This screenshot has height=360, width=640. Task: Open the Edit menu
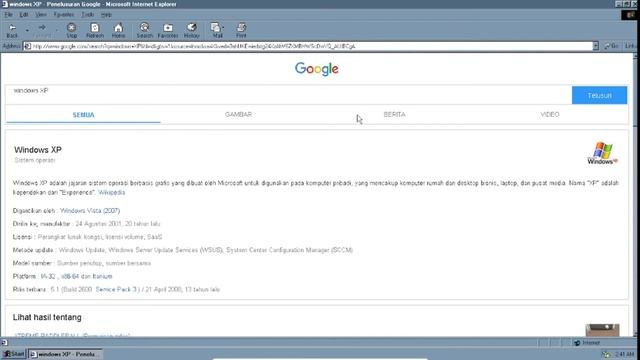tap(24, 15)
